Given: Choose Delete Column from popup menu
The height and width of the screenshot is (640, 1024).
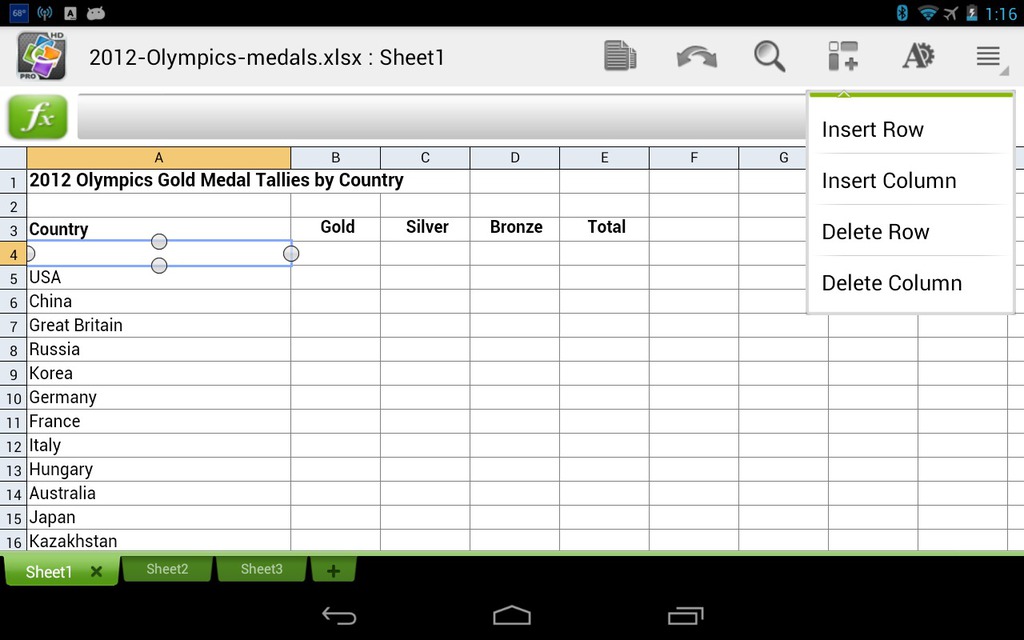Looking at the screenshot, I should tap(910, 283).
